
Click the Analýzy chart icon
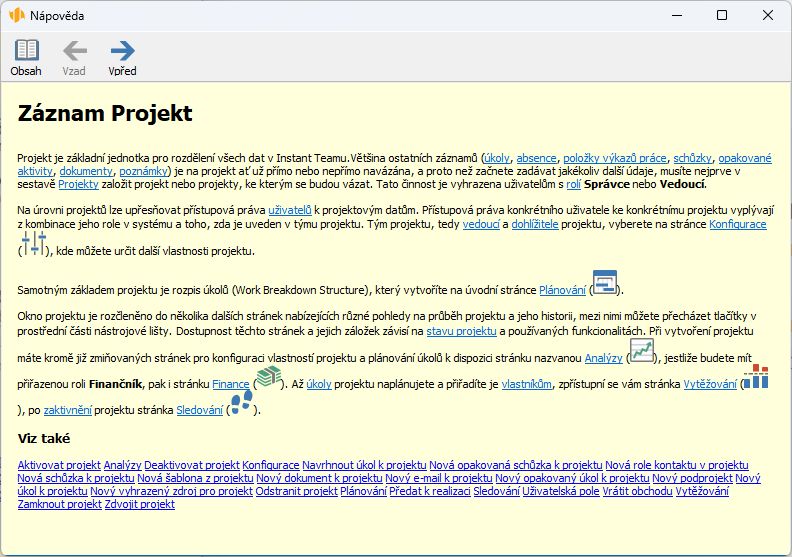(x=640, y=350)
